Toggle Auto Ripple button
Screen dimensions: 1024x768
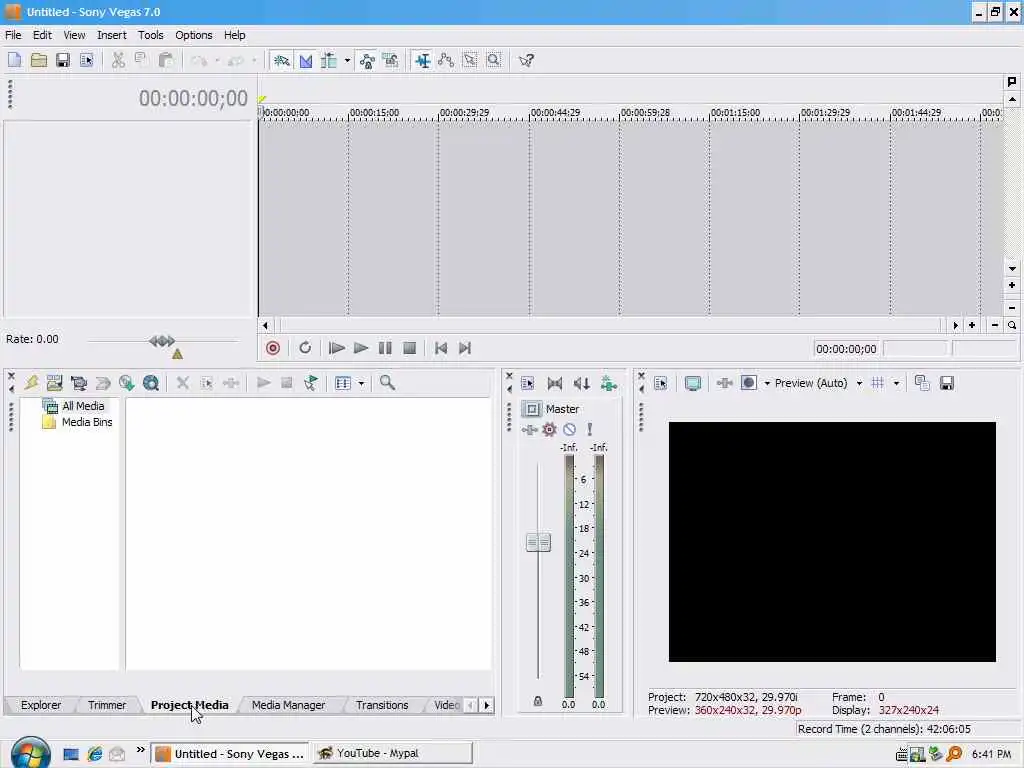pos(329,61)
